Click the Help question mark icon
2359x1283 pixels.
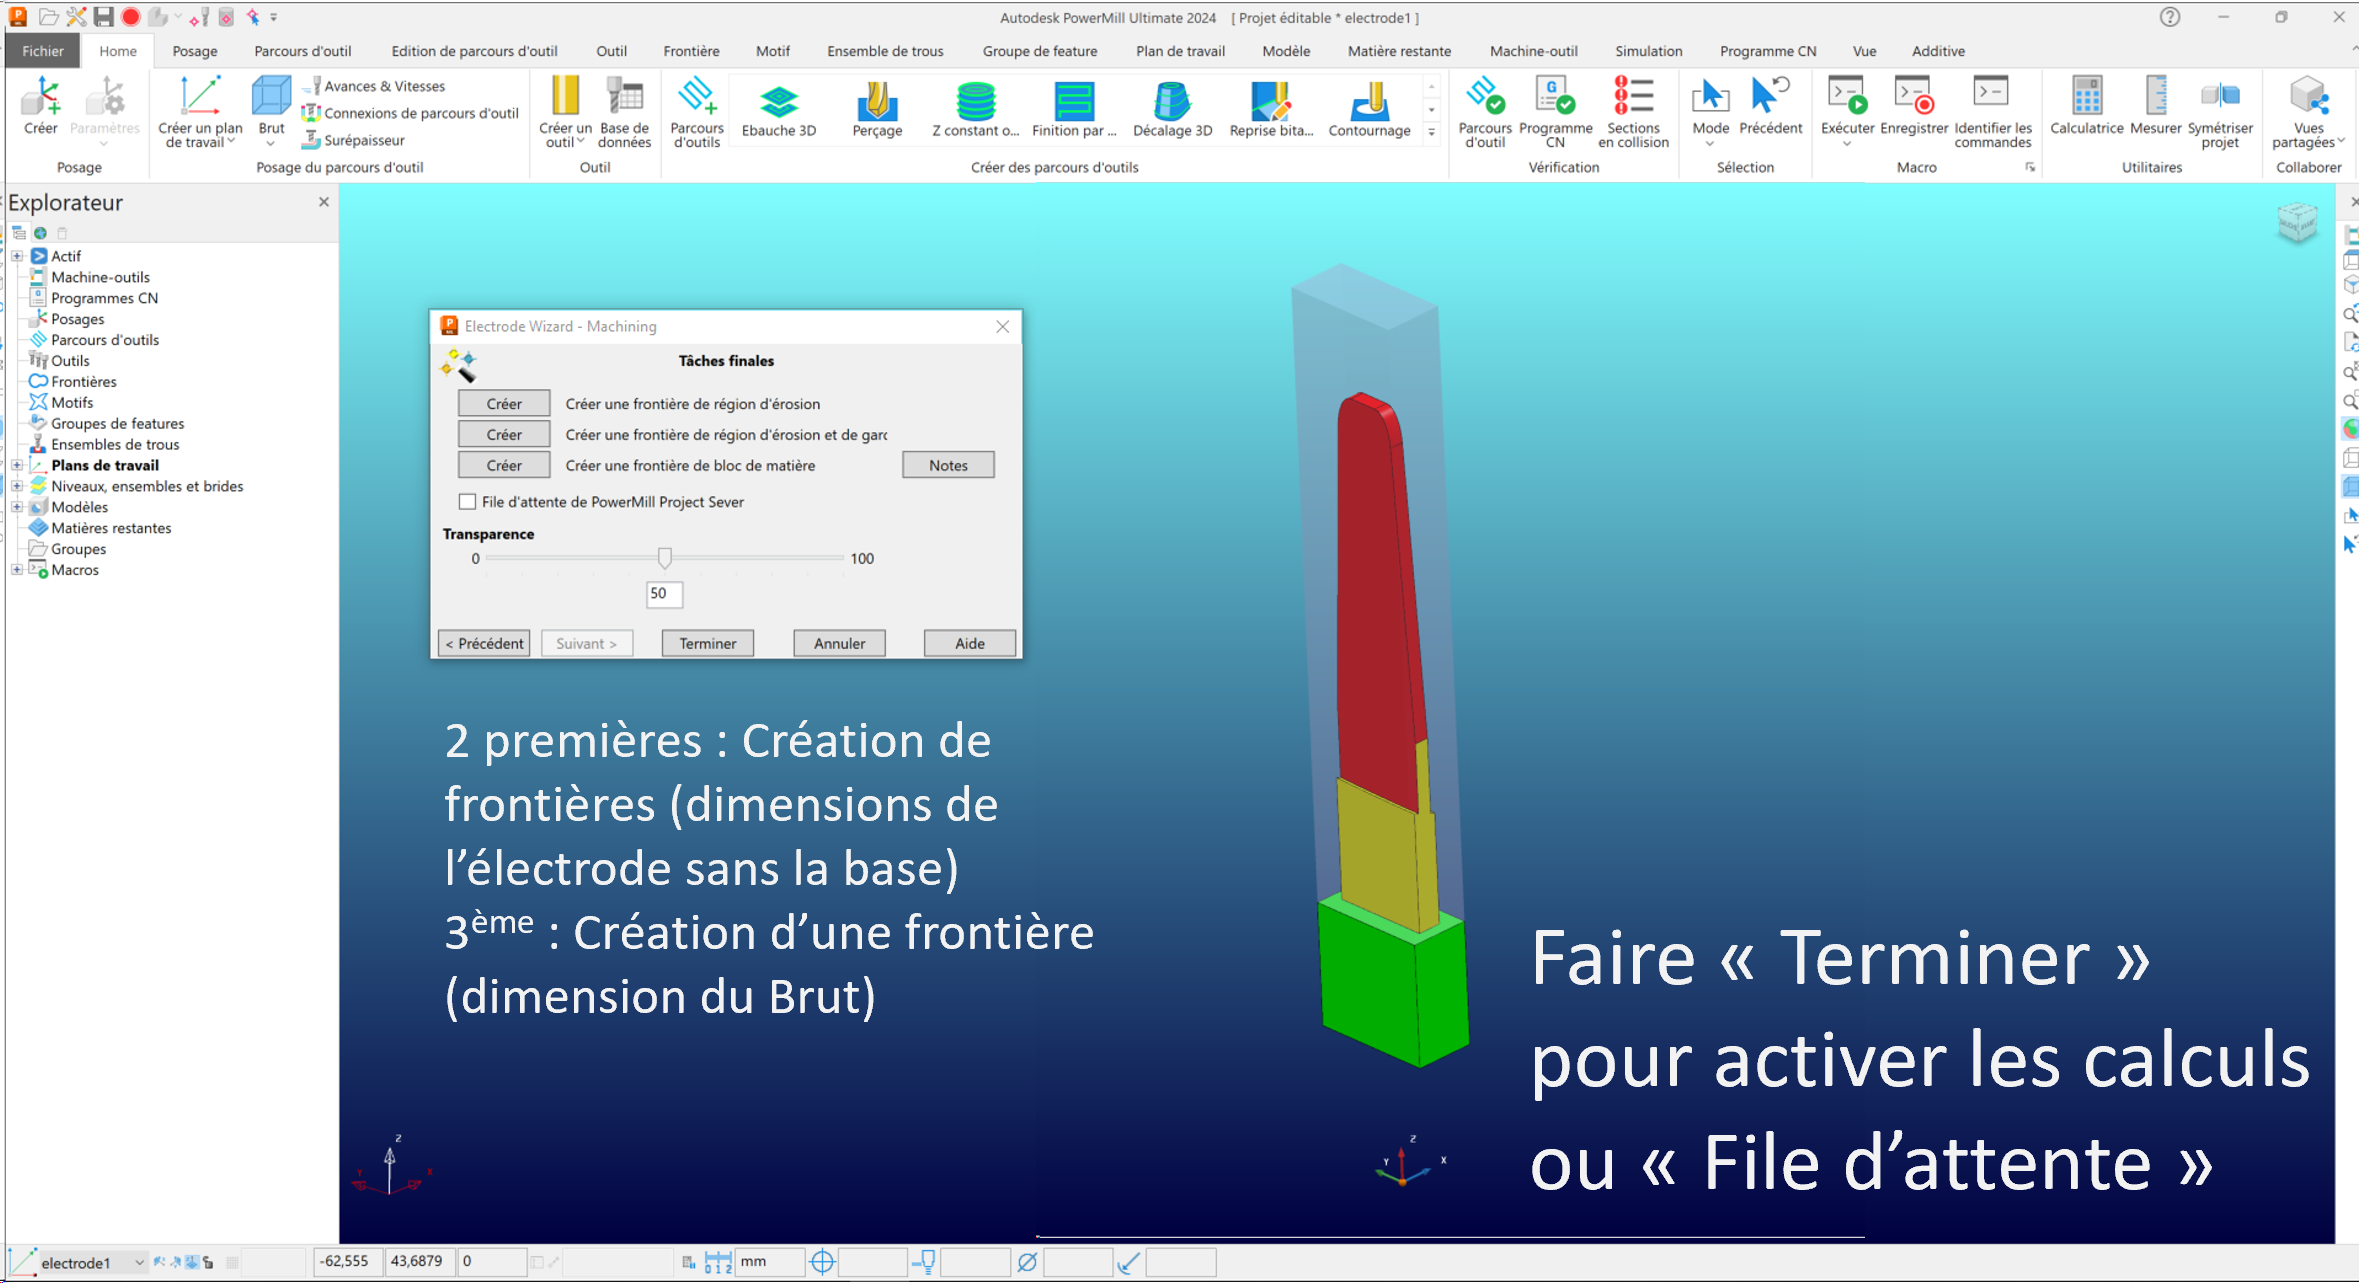click(2169, 17)
